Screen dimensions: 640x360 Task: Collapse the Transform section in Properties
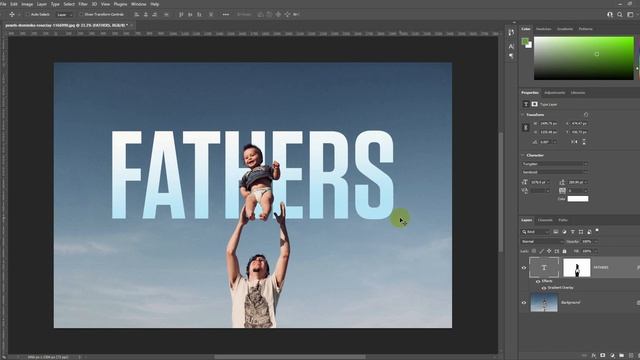[523, 115]
